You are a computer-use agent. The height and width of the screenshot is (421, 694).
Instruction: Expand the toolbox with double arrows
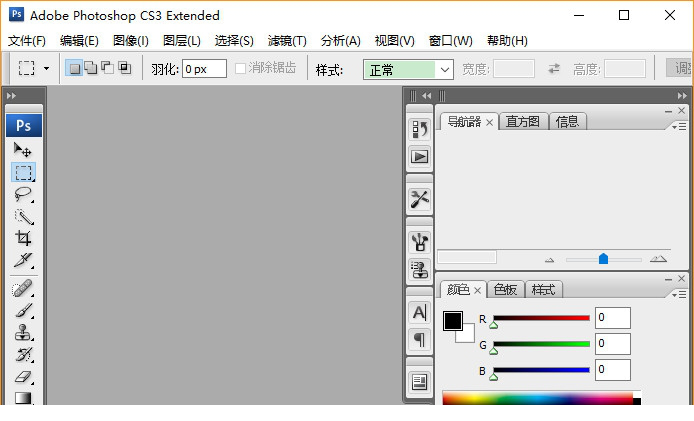click(12, 96)
